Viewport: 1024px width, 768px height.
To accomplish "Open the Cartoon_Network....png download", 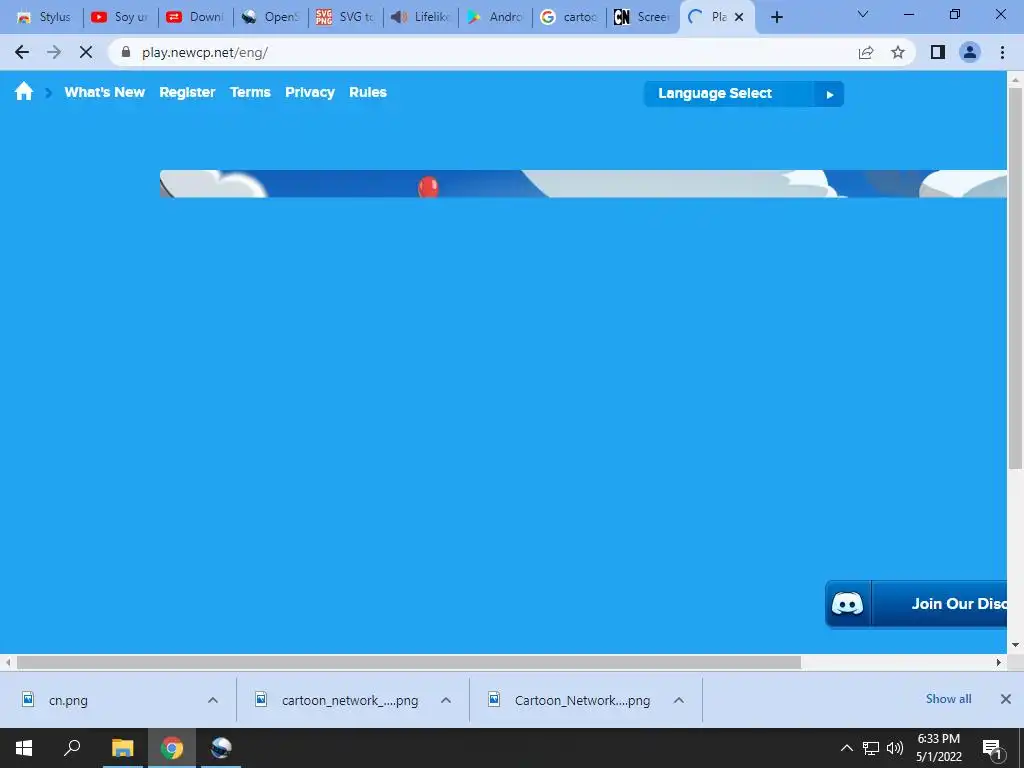I will pos(582,700).
